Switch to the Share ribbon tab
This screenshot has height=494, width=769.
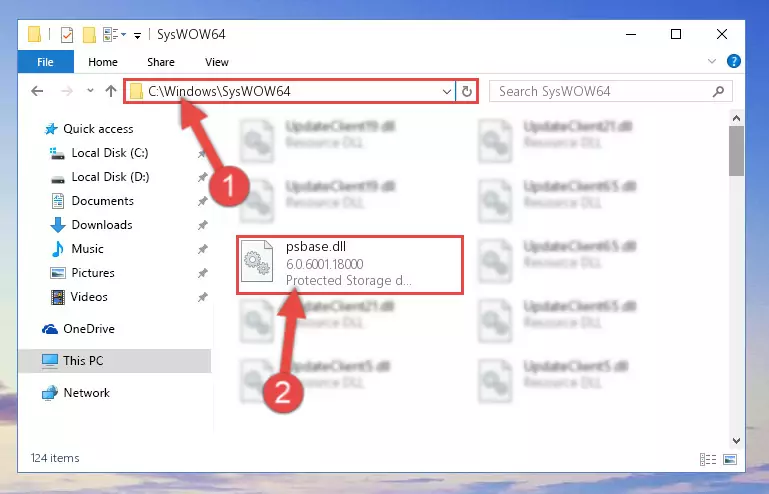click(x=160, y=62)
